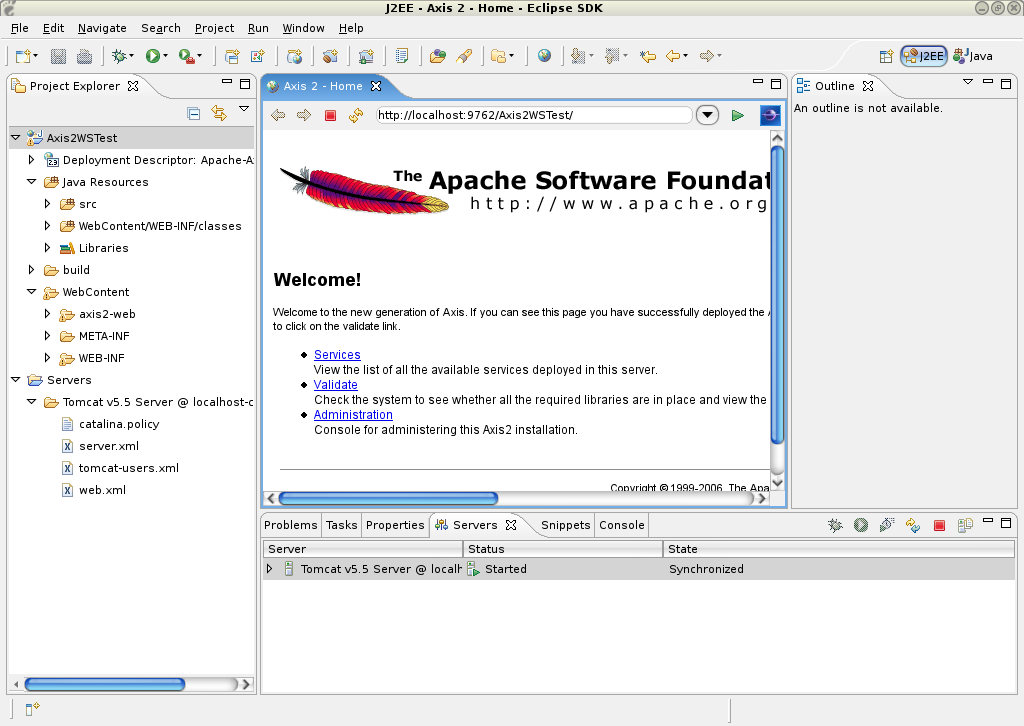Close the Axis 2 - Home editor tab
1024x726 pixels.
pos(376,86)
